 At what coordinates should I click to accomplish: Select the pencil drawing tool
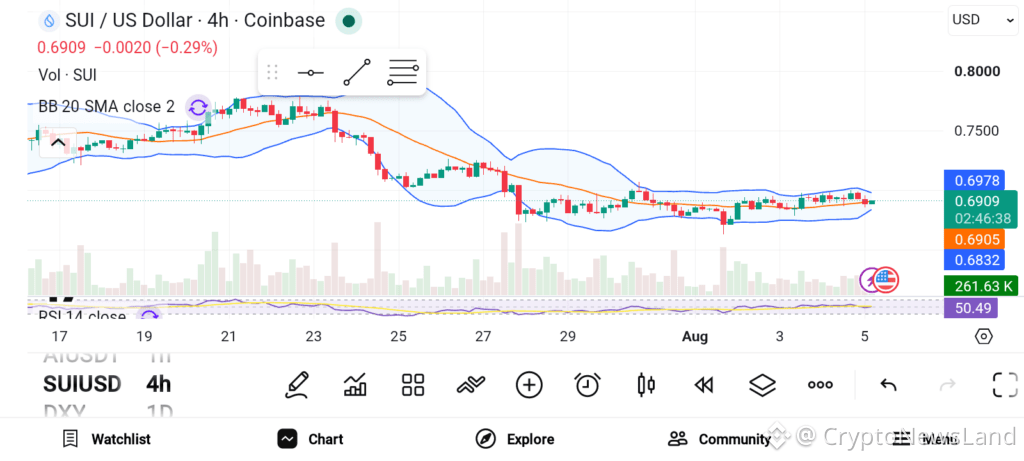(297, 385)
